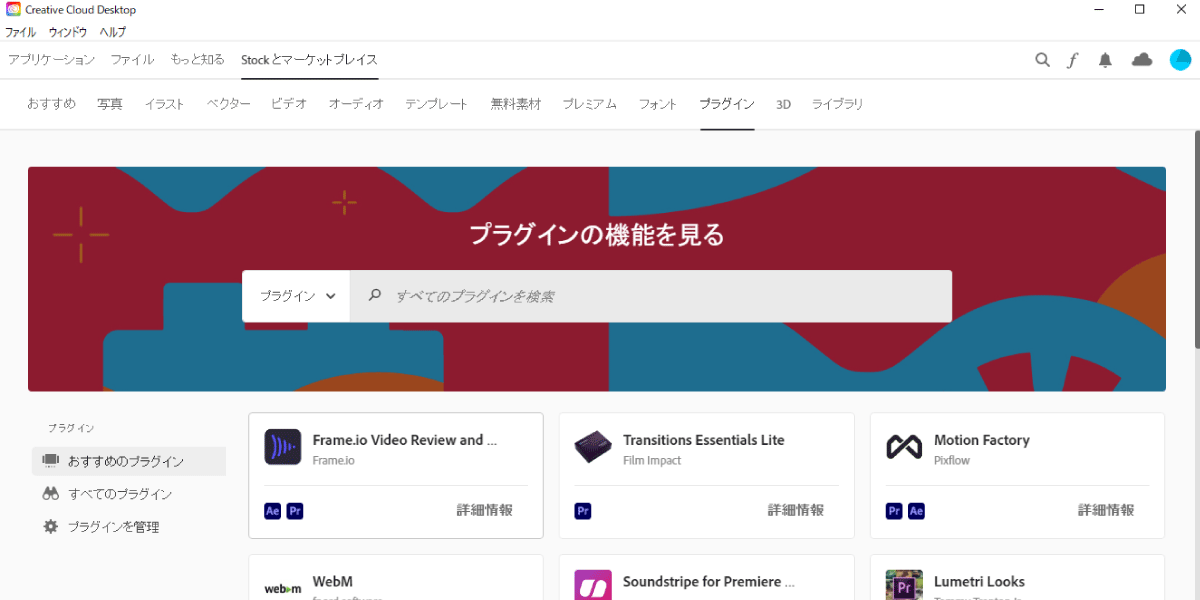Image resolution: width=1200 pixels, height=600 pixels.
Task: Click the Soundstripe plugin icon
Action: 593,585
